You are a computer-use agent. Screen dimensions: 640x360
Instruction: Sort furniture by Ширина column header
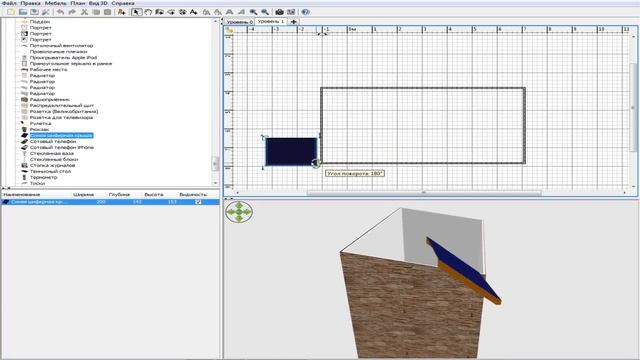pyautogui.click(x=84, y=195)
